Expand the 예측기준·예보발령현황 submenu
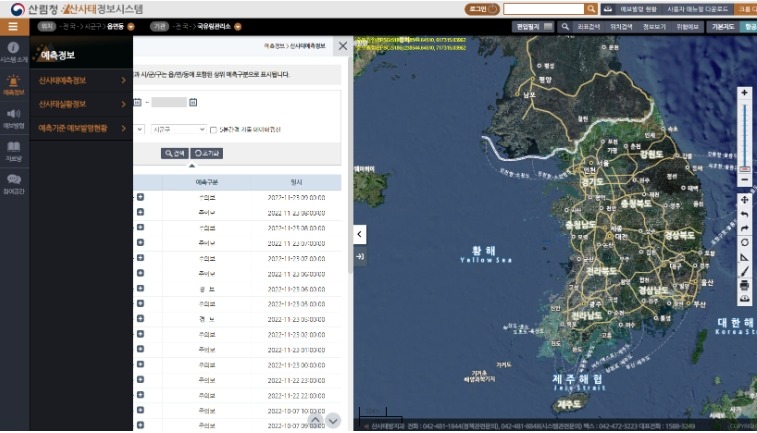The height and width of the screenshot is (433, 757). click(123, 128)
